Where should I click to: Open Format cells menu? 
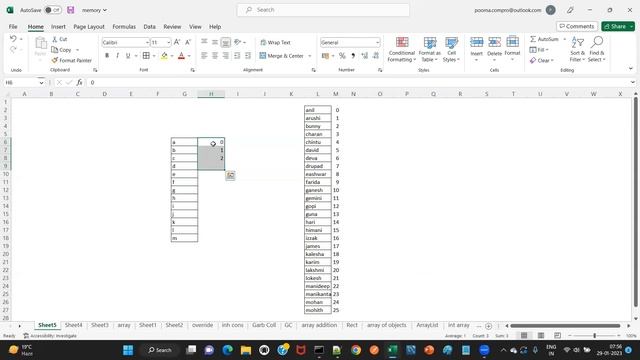[x=512, y=49]
